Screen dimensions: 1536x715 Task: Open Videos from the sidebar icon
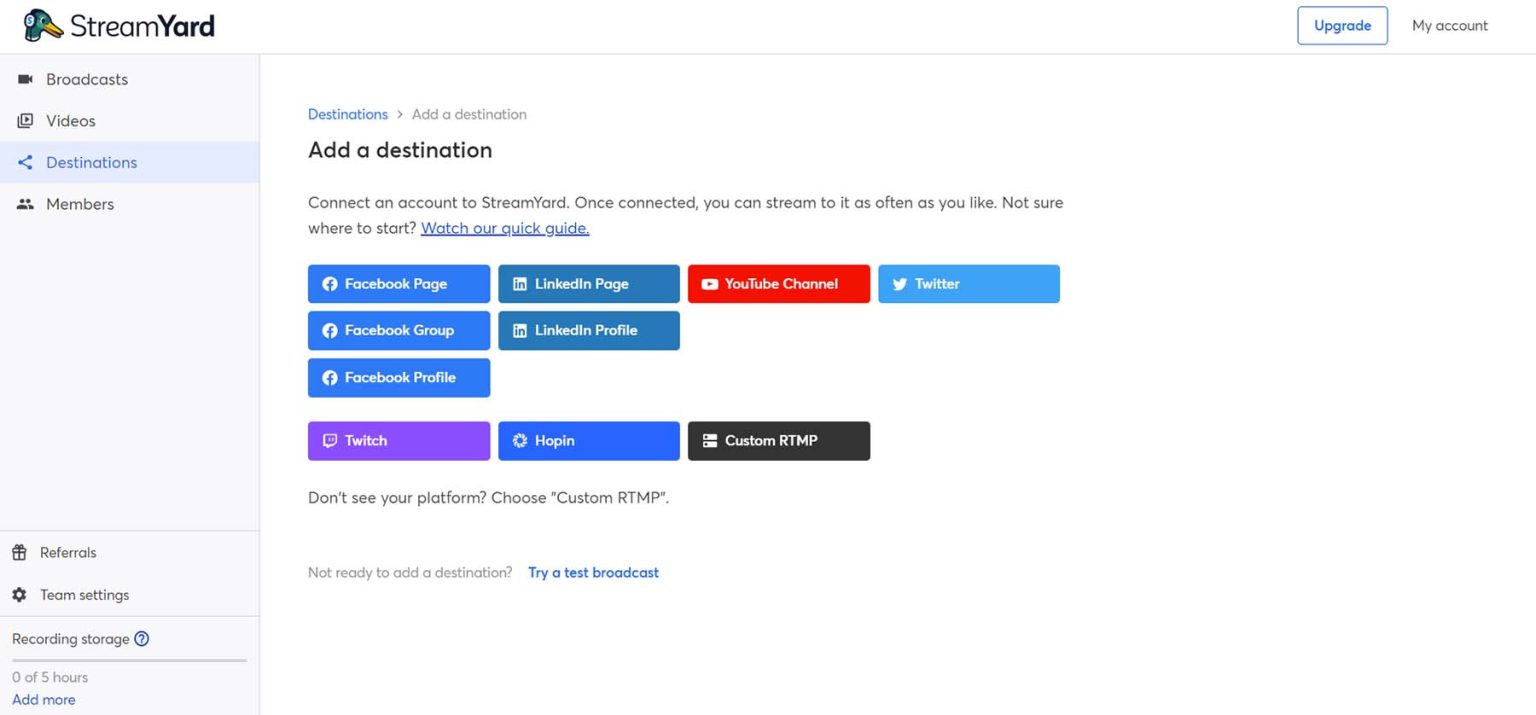coord(24,120)
